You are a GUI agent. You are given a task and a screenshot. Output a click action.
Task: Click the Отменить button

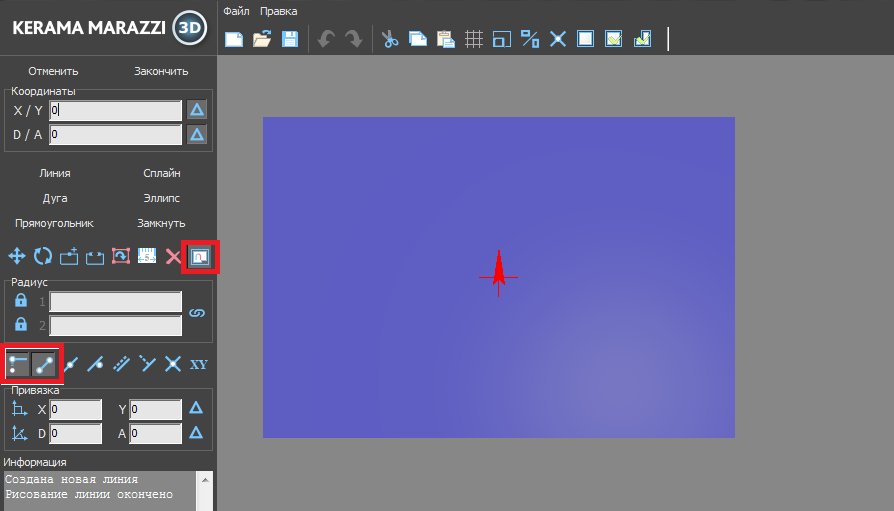54,71
